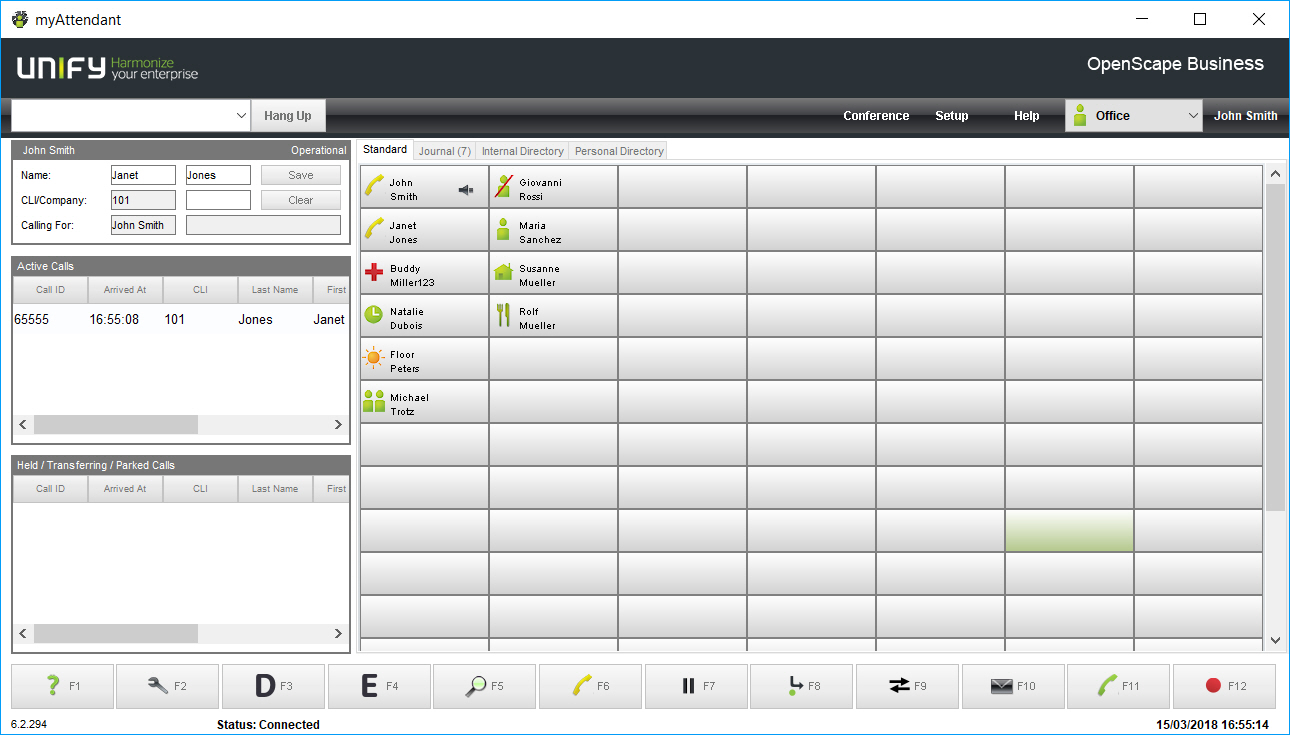Click the F8 transfer arrow button
The height and width of the screenshot is (735, 1290).
pos(802,686)
